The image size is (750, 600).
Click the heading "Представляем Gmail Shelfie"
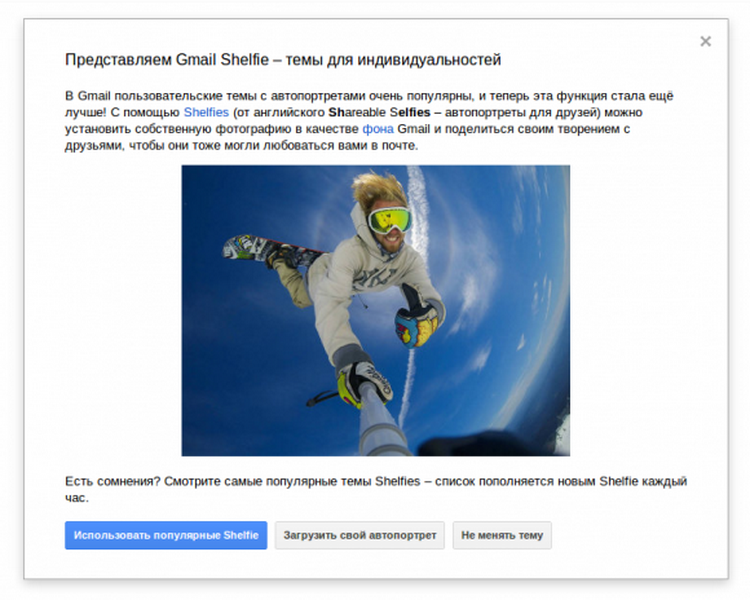(x=167, y=60)
